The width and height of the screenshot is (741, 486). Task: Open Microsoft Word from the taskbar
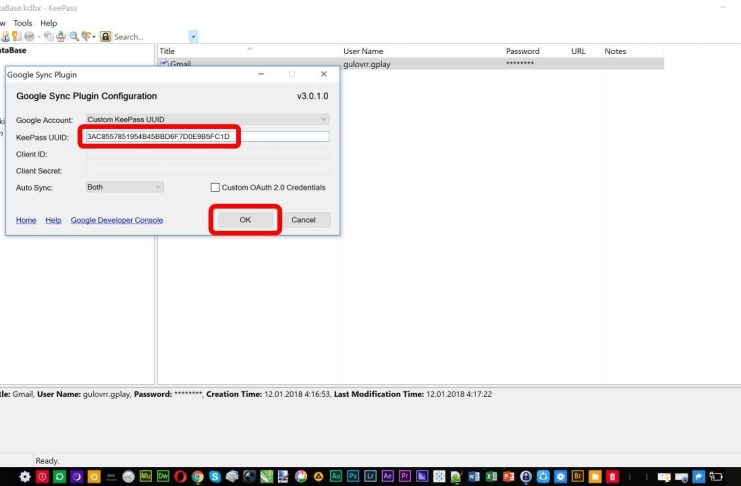coord(474,477)
